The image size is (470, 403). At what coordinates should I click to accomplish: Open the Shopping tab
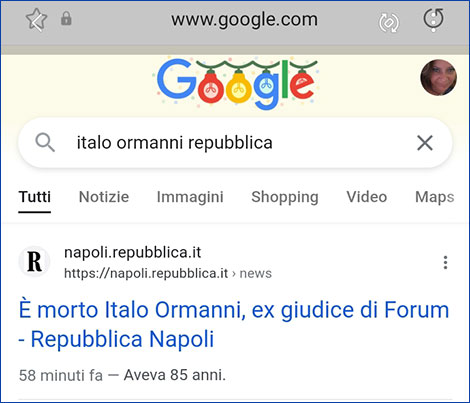click(x=285, y=197)
